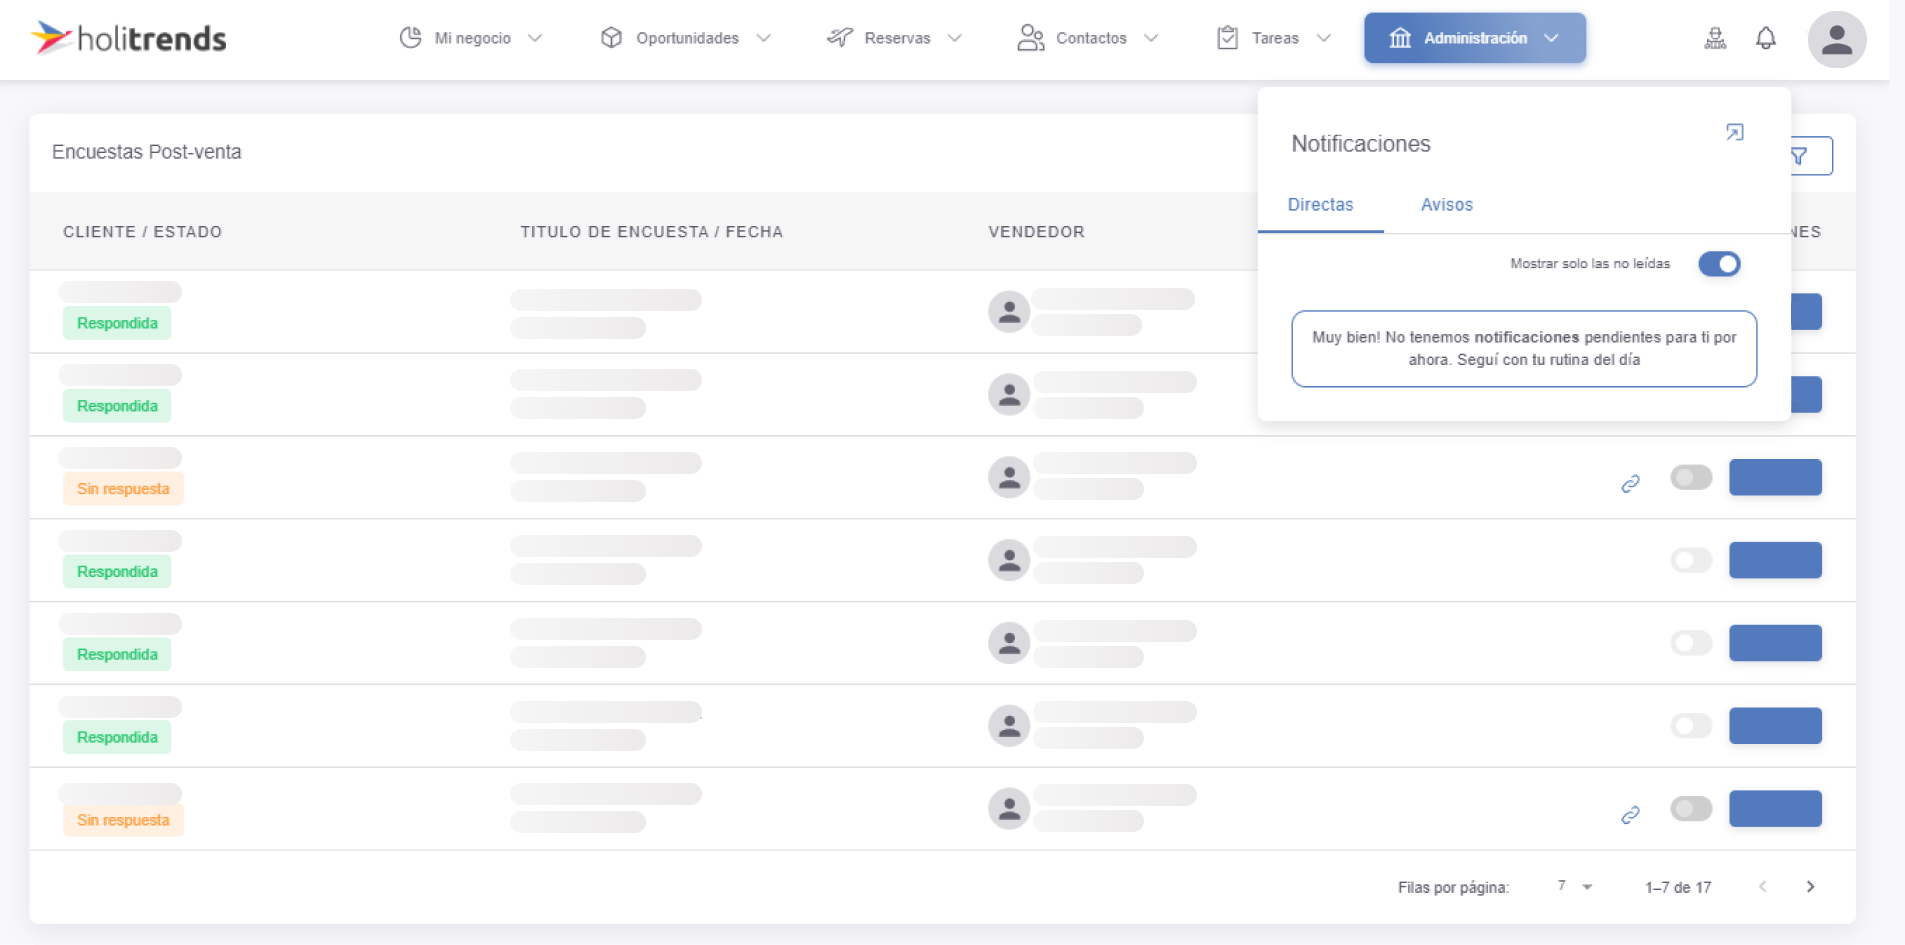This screenshot has width=1905, height=945.
Task: Toggle switch in sixth row Respondida
Action: 1691,726
